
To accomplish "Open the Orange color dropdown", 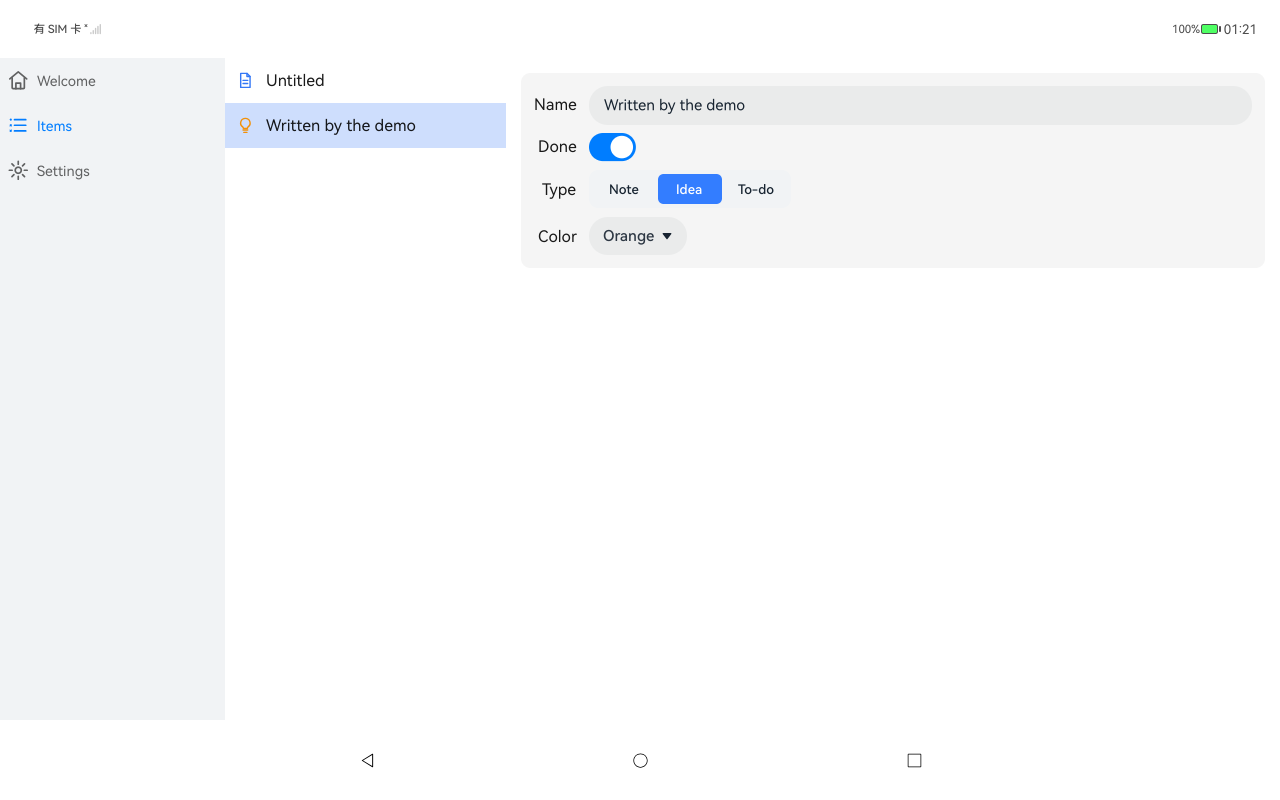I will [638, 236].
